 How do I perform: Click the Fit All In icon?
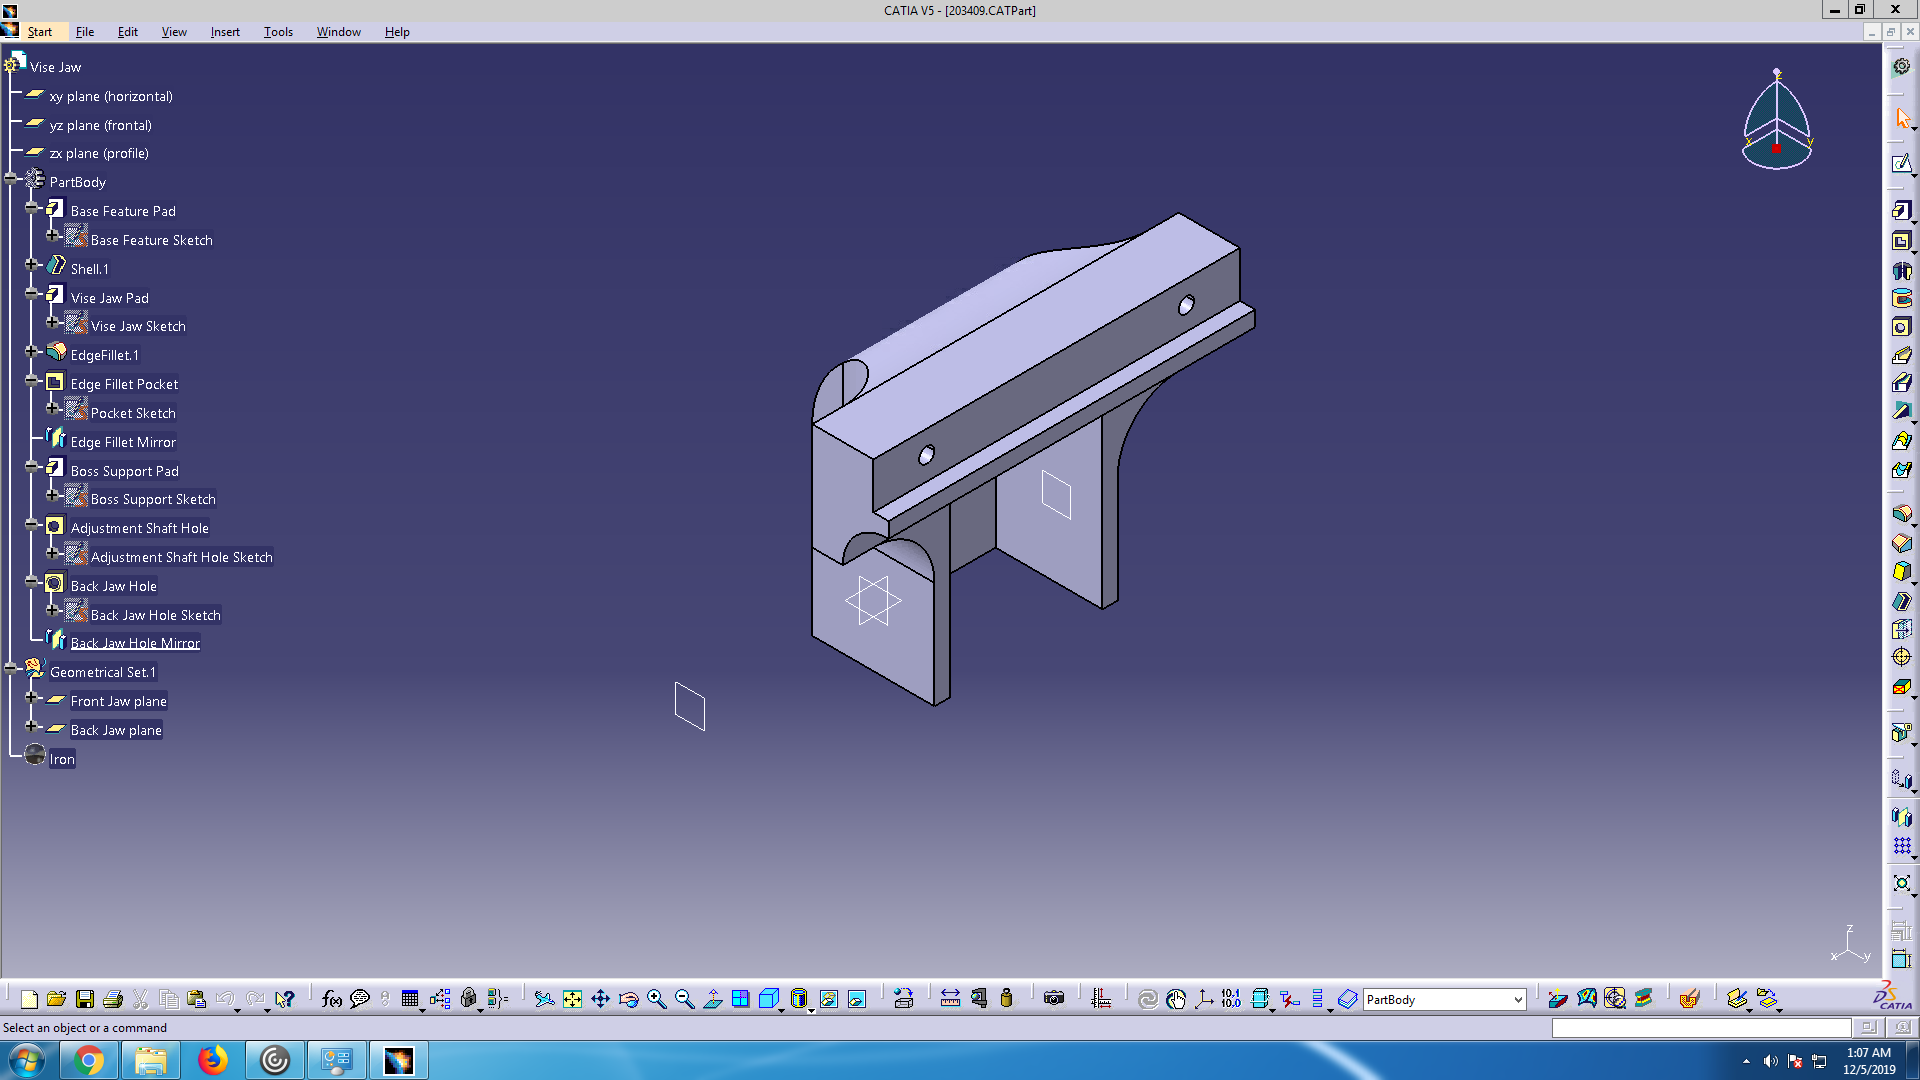point(572,999)
